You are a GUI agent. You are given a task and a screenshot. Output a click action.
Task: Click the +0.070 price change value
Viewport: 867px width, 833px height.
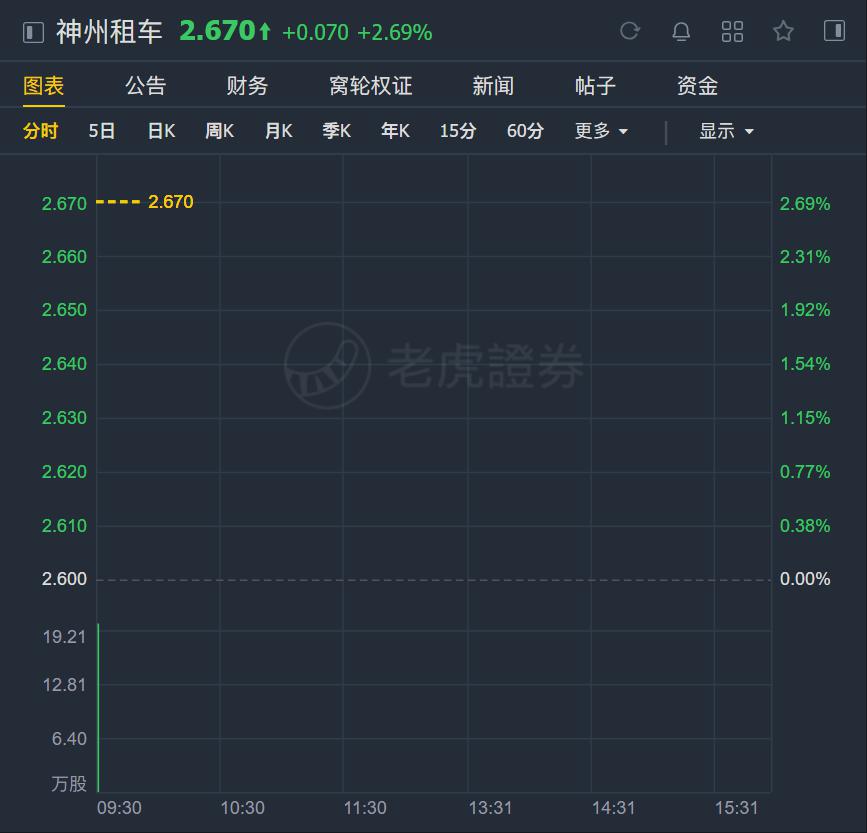click(315, 33)
